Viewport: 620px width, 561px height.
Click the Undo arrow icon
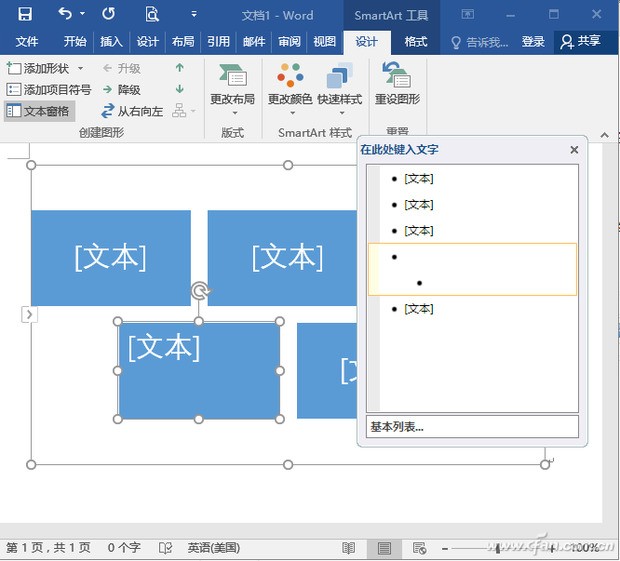[x=65, y=14]
